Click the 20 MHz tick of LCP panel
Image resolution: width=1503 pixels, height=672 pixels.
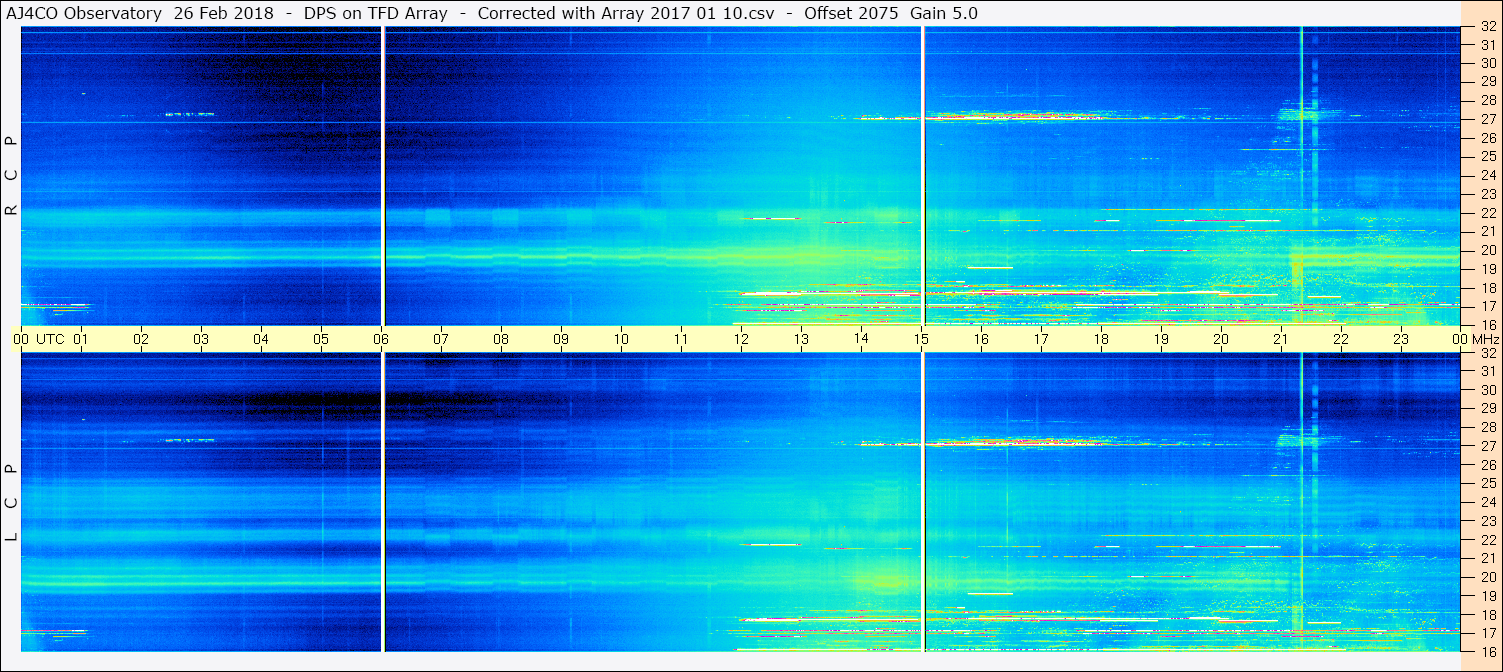coord(1487,576)
